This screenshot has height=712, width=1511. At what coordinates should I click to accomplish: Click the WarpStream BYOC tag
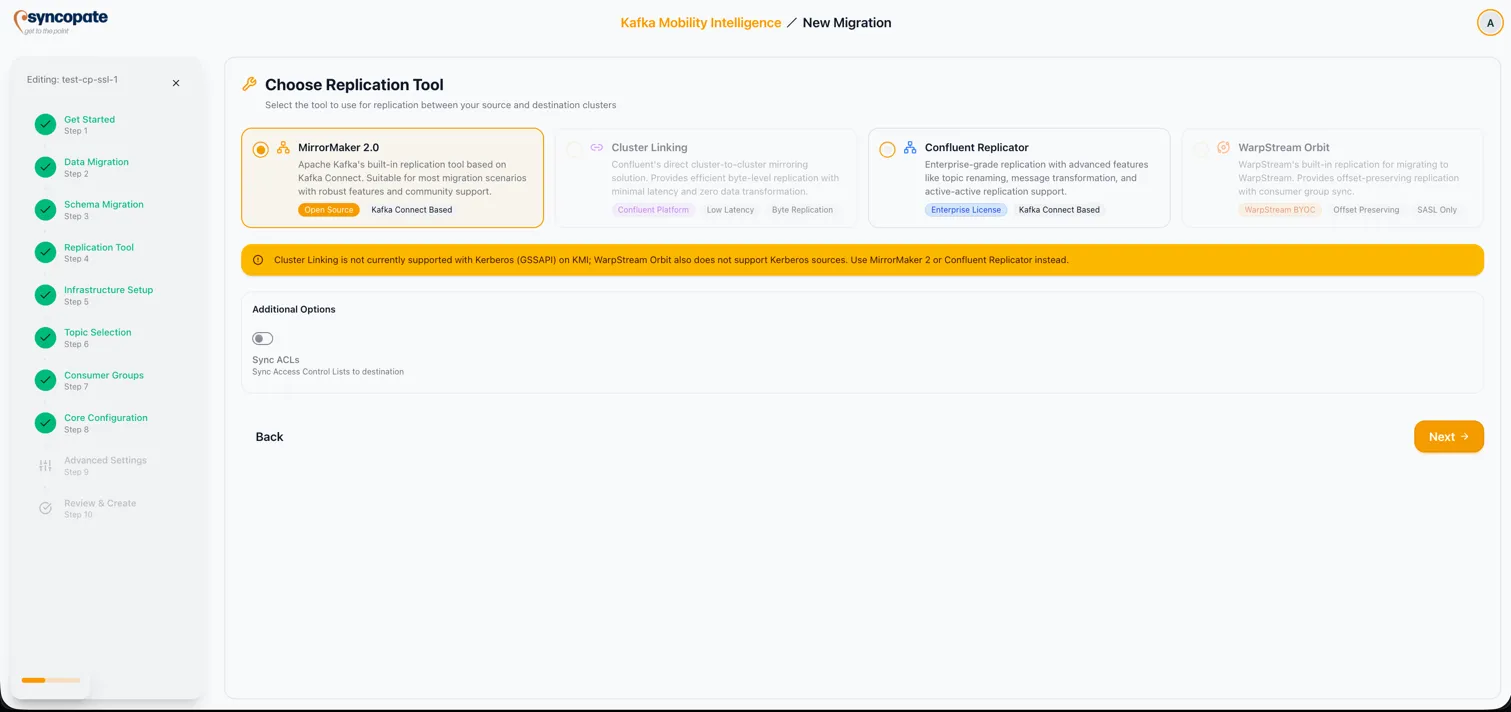(x=1280, y=210)
